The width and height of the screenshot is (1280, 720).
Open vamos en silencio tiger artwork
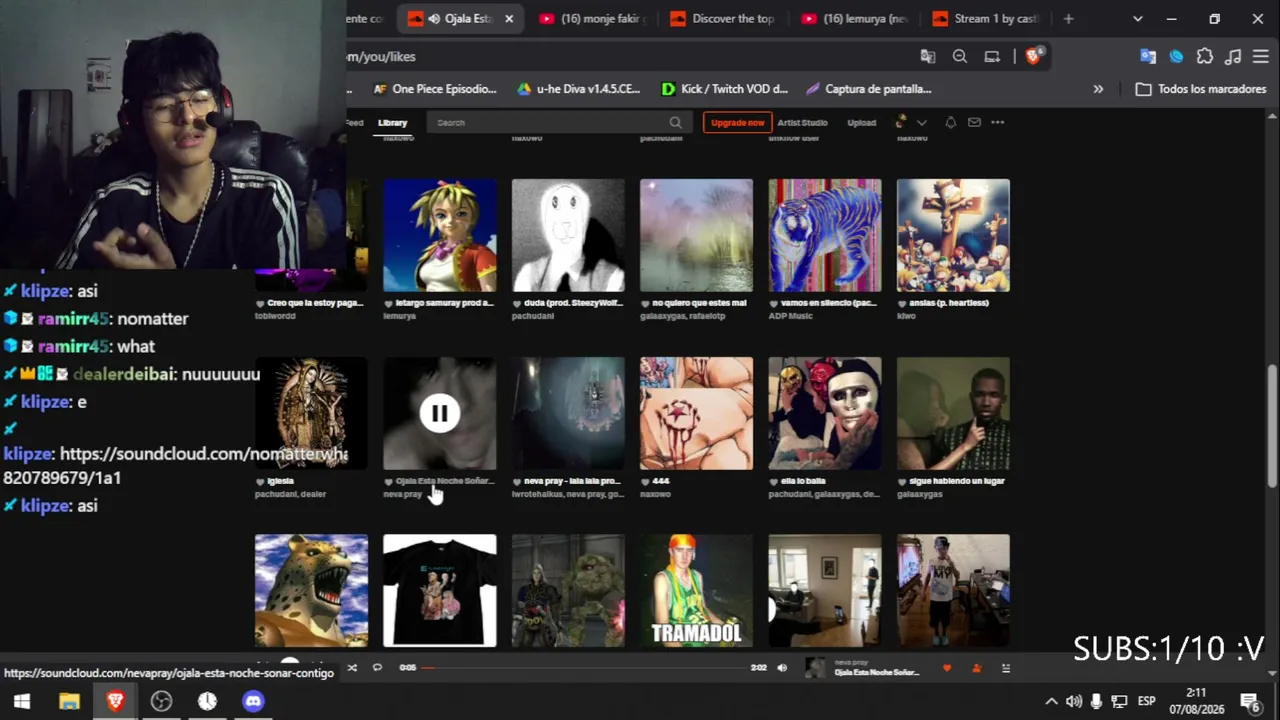[x=825, y=236]
